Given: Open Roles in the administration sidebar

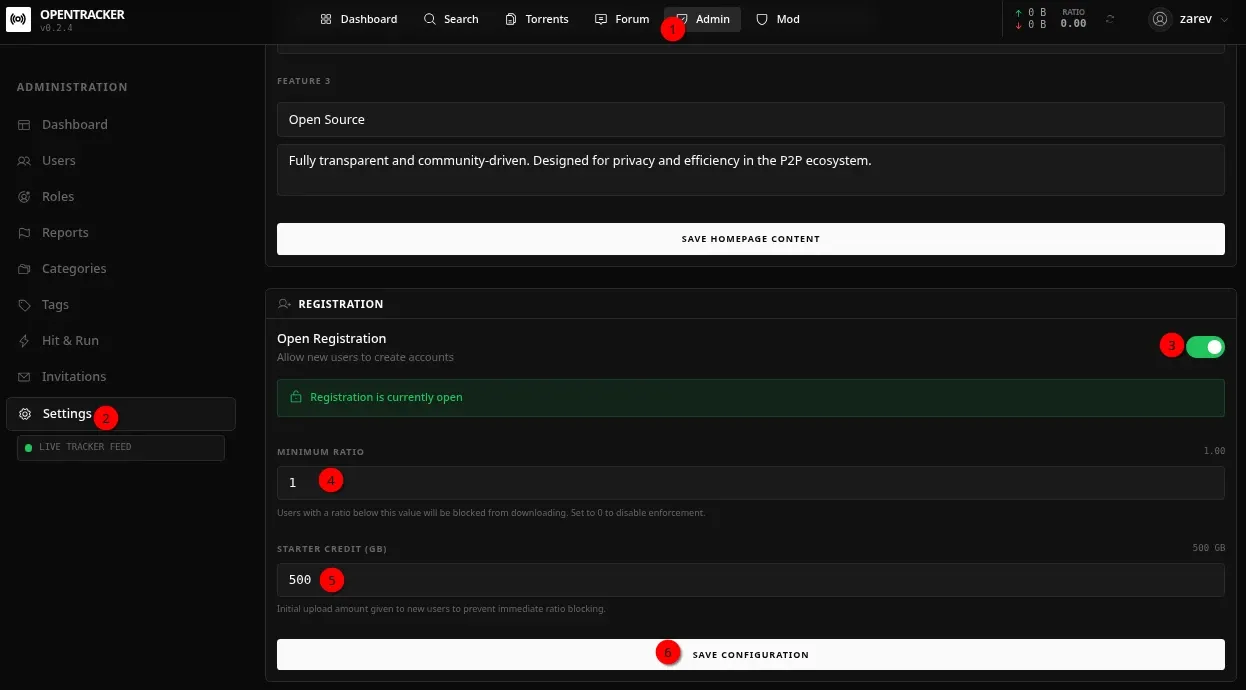Looking at the screenshot, I should (x=58, y=197).
